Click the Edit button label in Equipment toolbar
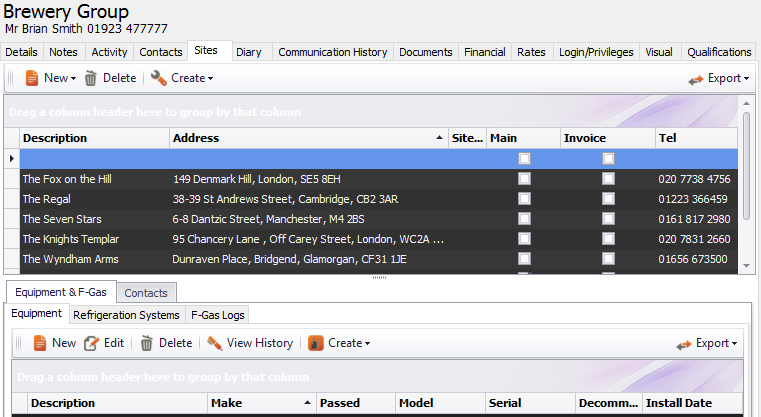This screenshot has height=417, width=761. [x=114, y=343]
